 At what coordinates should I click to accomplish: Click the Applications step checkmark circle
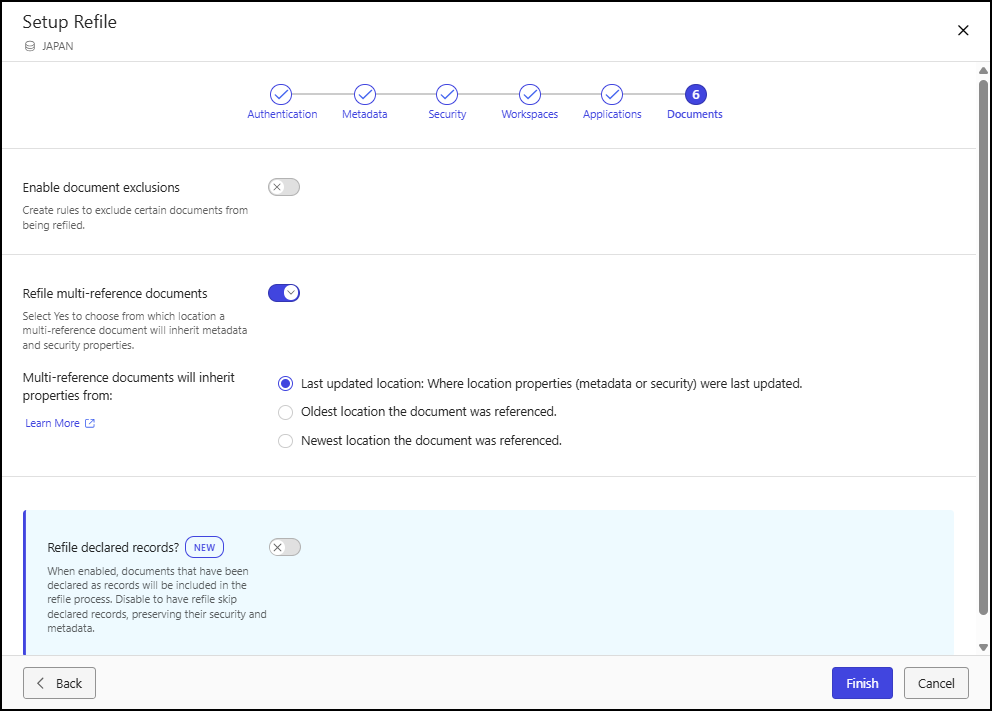coord(612,94)
